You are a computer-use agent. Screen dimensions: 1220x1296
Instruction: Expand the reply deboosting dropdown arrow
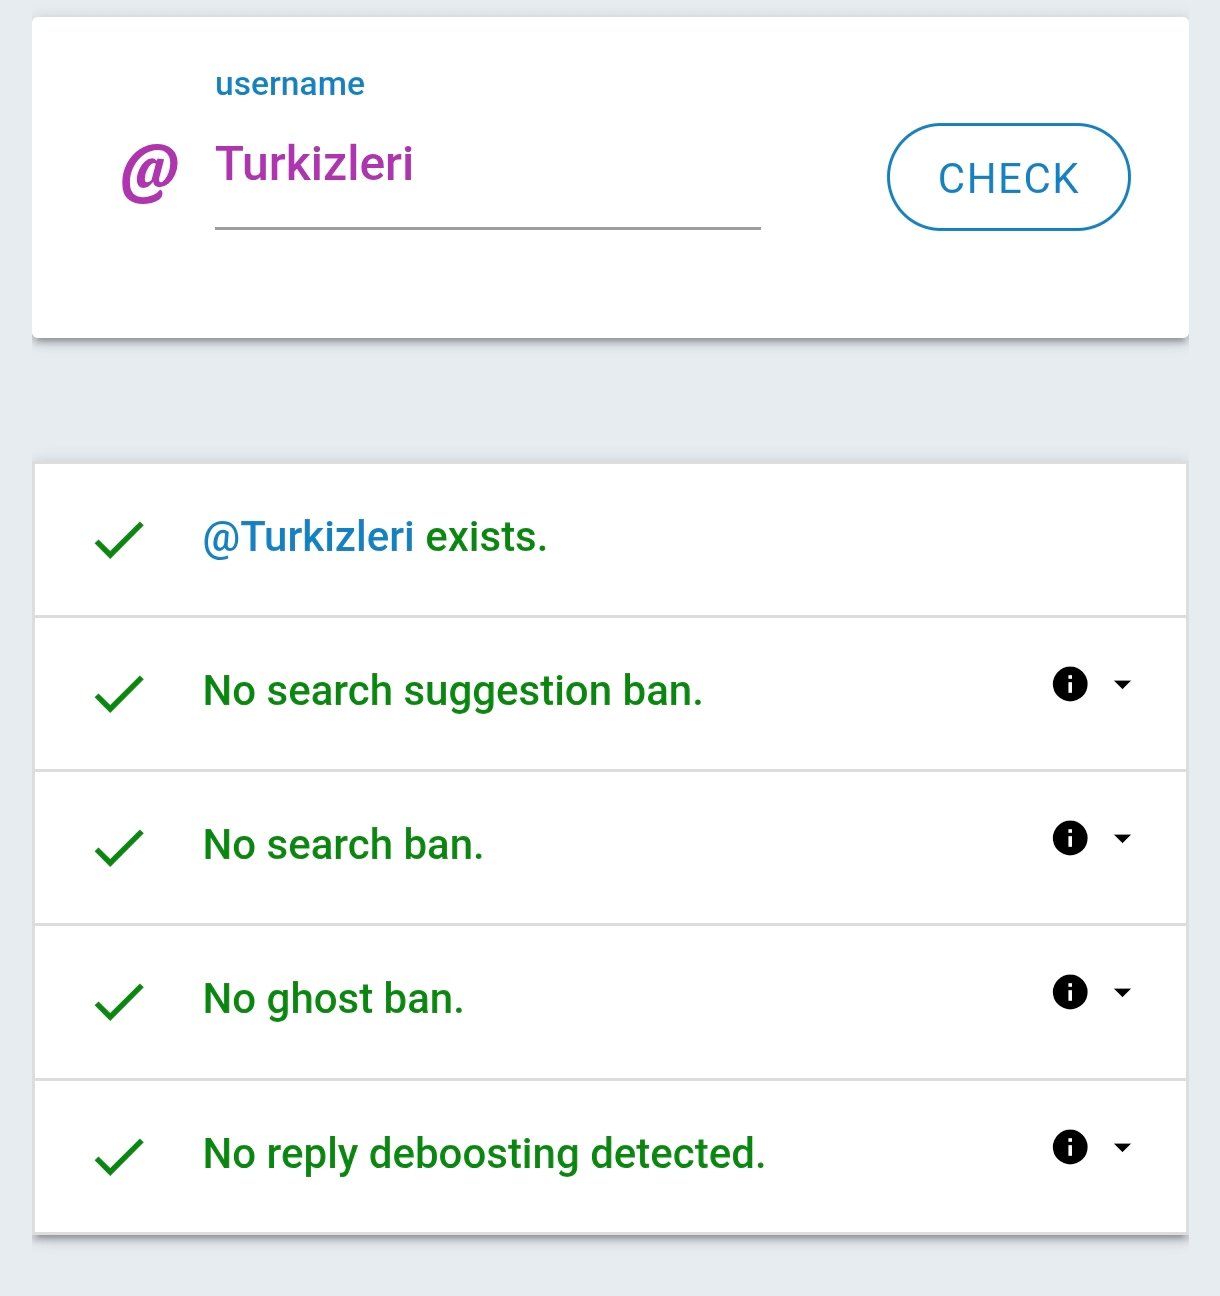[1122, 1147]
